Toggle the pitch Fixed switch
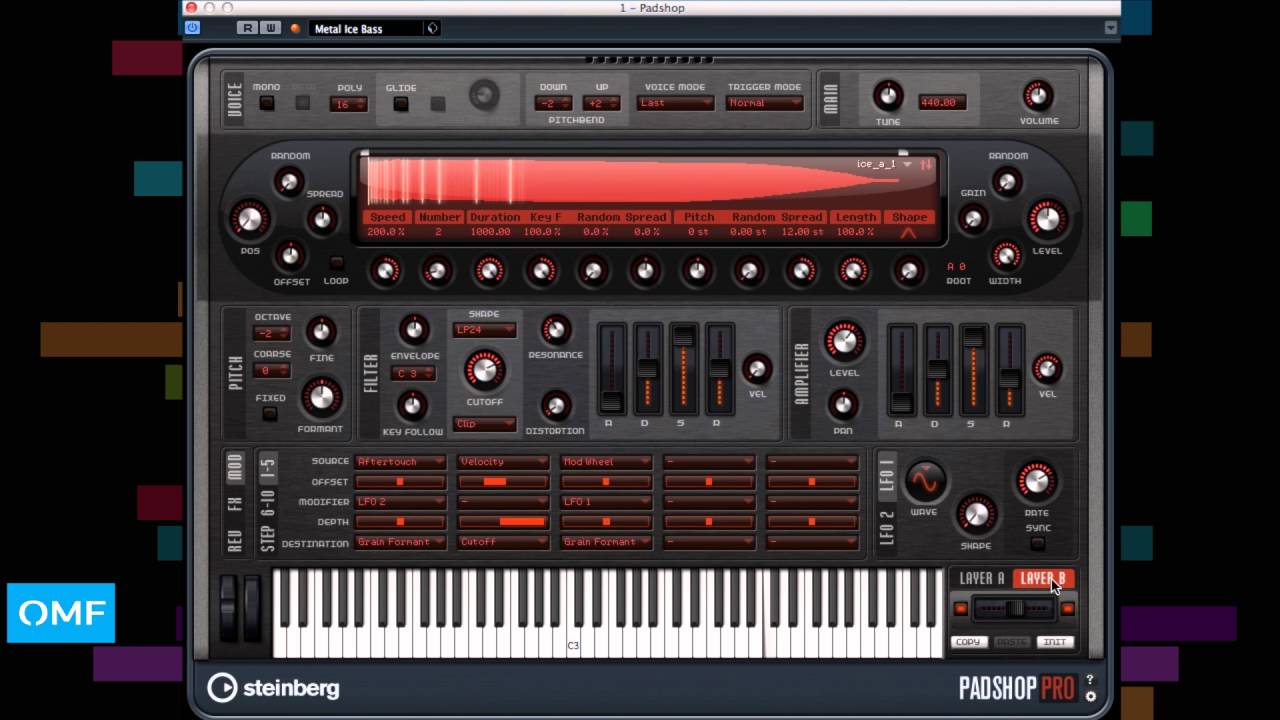 click(x=269, y=413)
